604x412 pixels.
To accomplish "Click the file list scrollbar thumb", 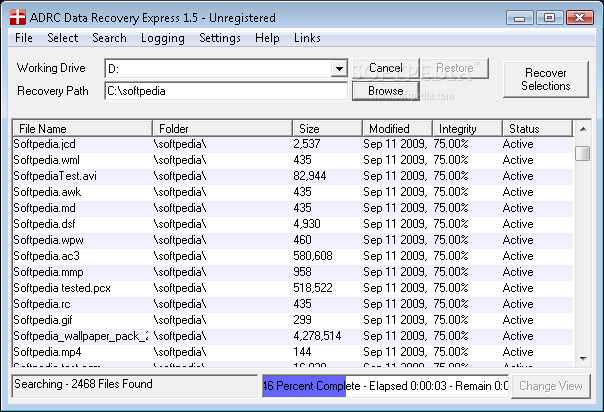I will pyautogui.click(x=582, y=153).
